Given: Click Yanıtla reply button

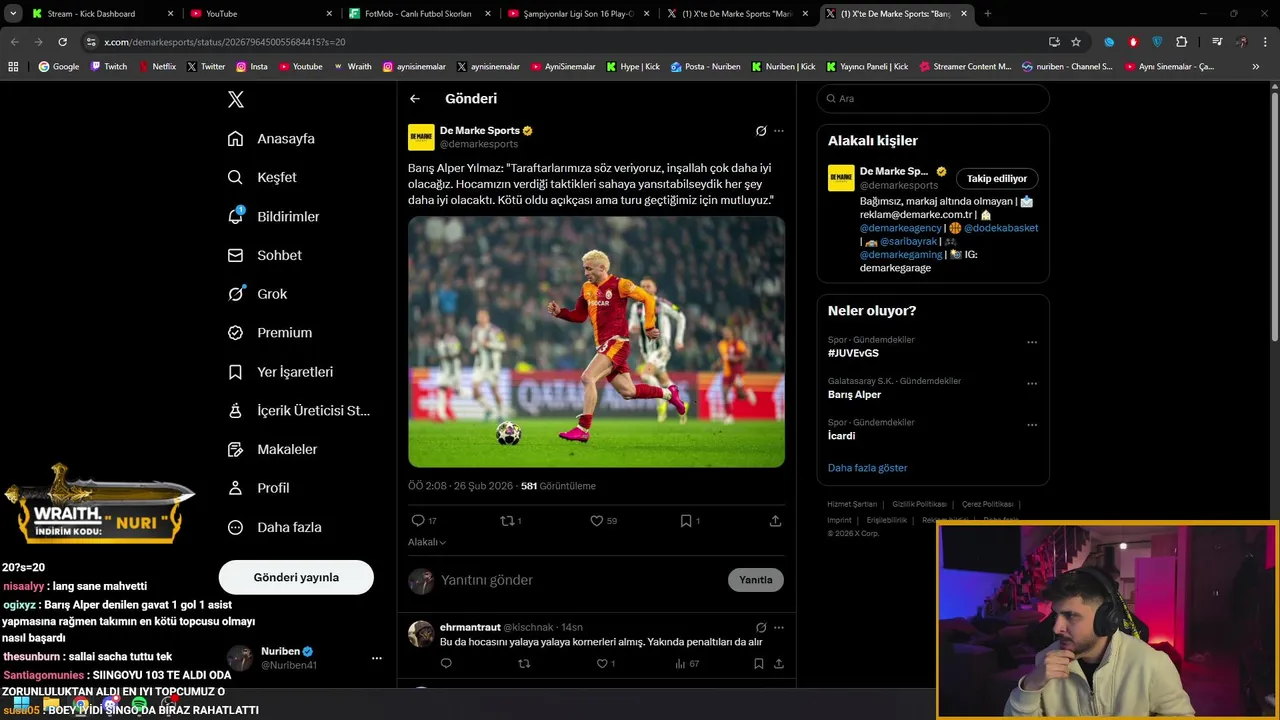Looking at the screenshot, I should click(756, 580).
